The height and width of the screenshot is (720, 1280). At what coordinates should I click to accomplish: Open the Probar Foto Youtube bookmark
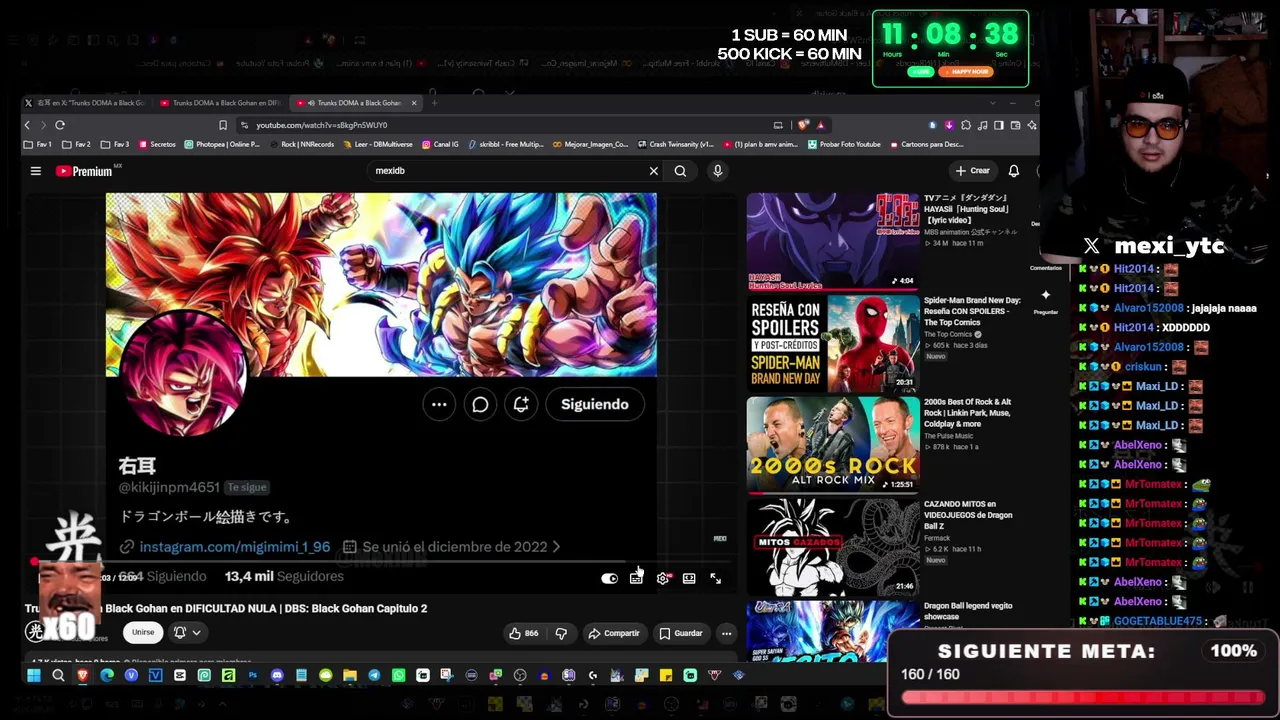tap(843, 145)
